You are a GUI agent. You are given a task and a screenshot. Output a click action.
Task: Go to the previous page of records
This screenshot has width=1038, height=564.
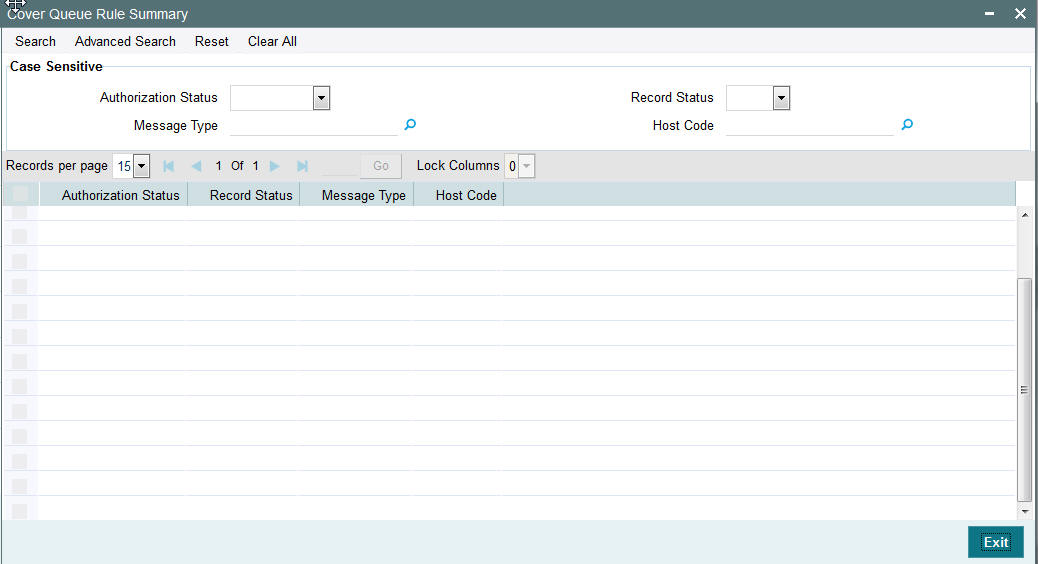point(196,166)
